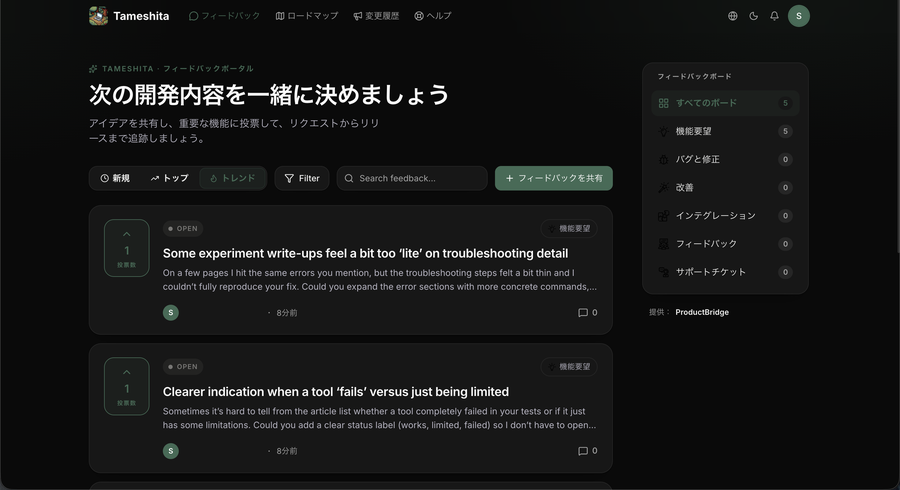Open the ProductBridge link
Viewport: 900px width, 490px height.
coord(702,312)
